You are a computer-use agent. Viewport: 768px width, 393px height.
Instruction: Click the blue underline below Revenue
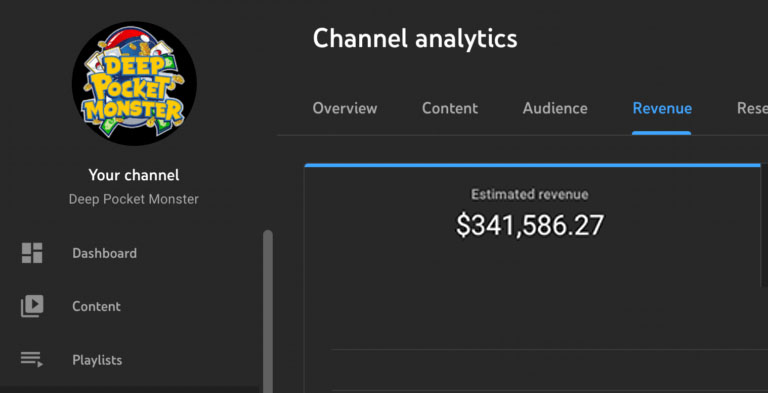[662, 133]
